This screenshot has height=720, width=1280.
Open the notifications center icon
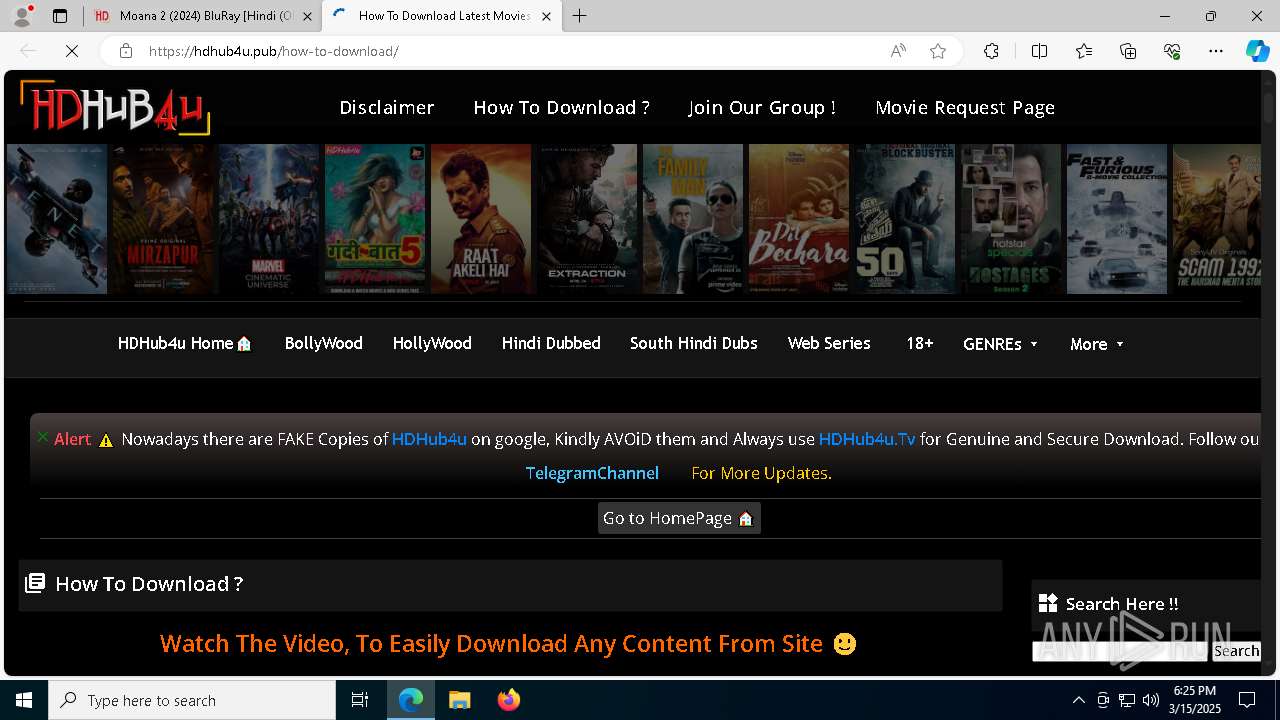pos(1247,700)
